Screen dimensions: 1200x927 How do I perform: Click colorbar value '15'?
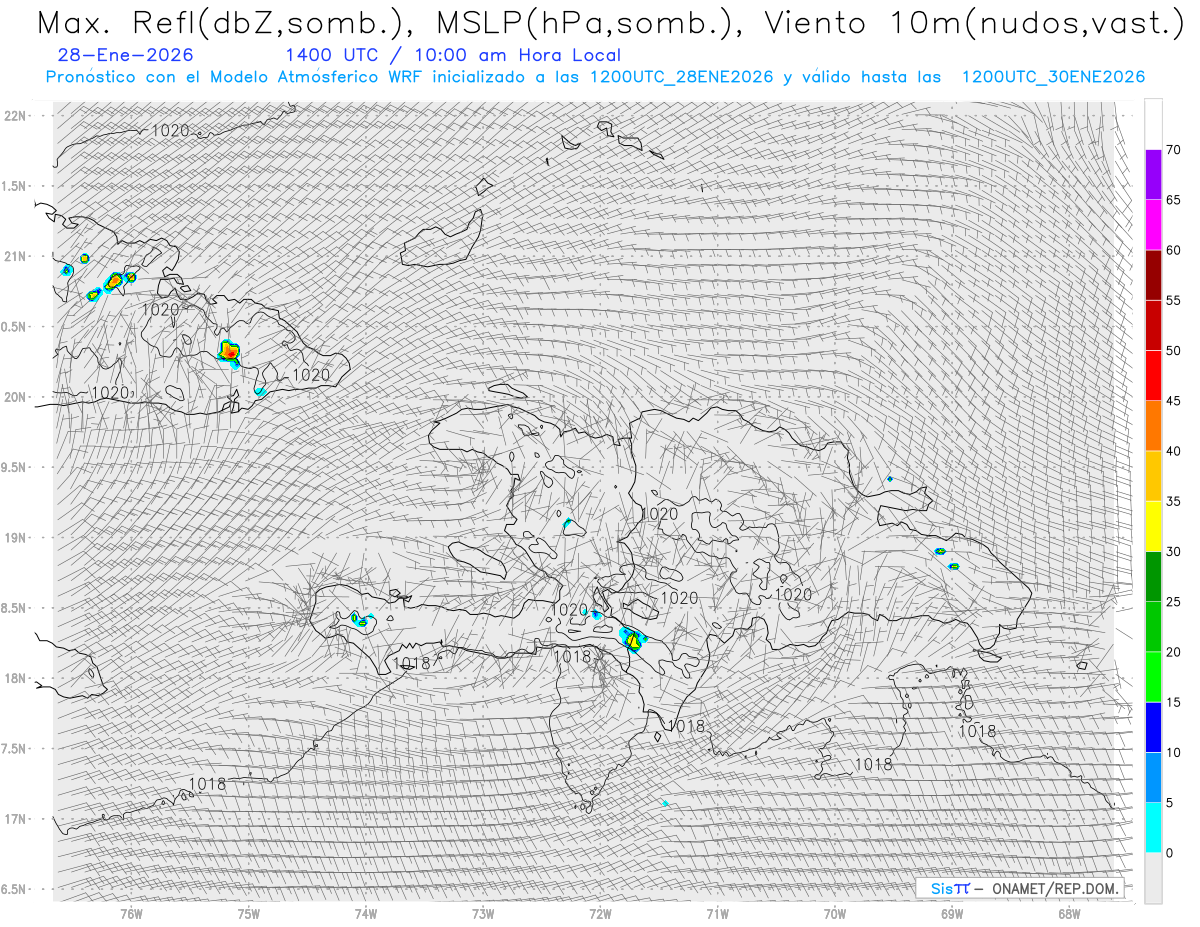tap(1173, 702)
